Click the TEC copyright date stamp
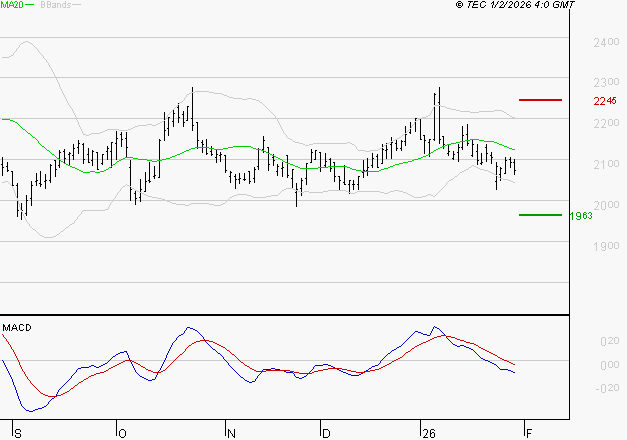627x440 pixels. (515, 5)
